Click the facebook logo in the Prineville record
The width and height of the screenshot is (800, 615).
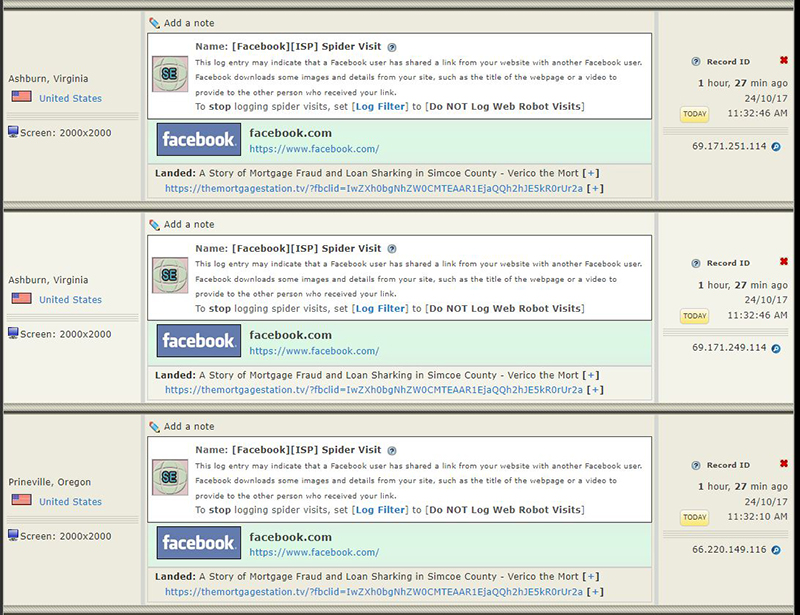[x=198, y=543]
